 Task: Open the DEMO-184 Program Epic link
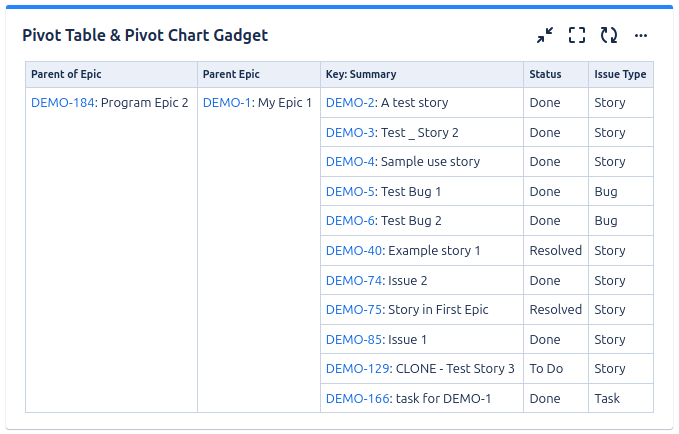tap(62, 102)
